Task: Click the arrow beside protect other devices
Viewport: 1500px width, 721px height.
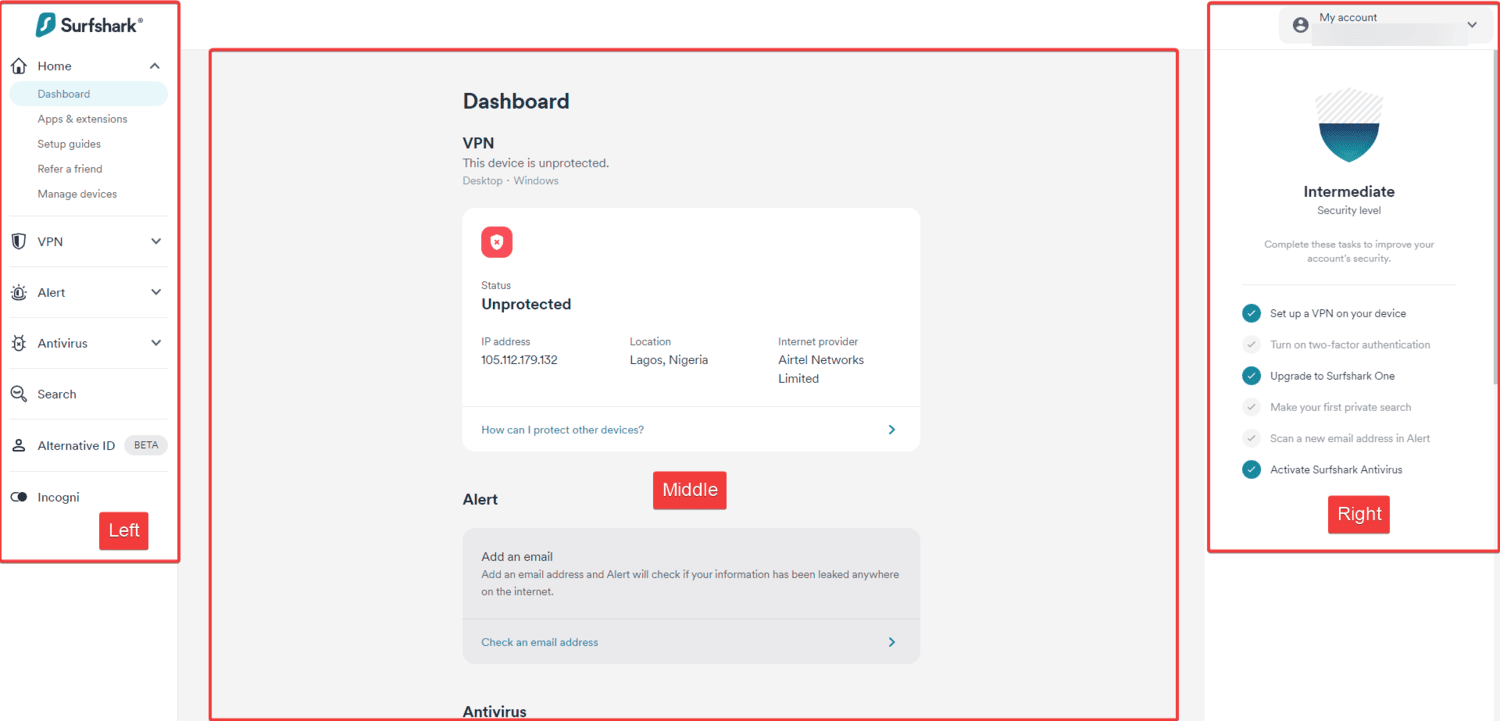Action: (892, 430)
